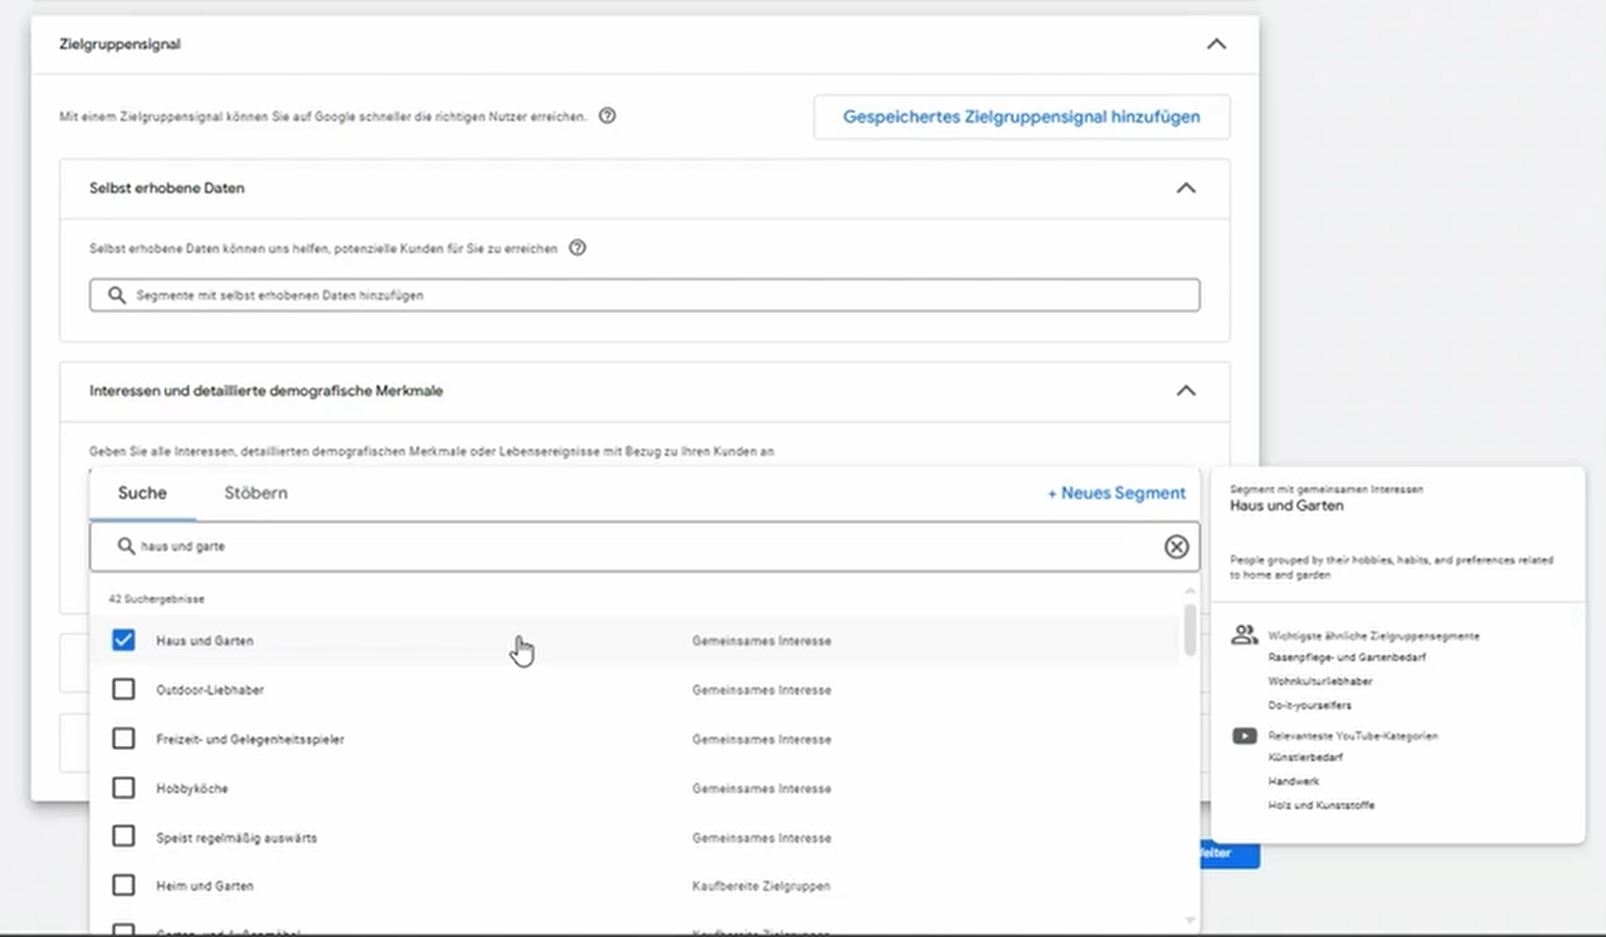Collapse the Selbst erhobene Daten panel
Image resolution: width=1606 pixels, height=937 pixels.
coord(1187,188)
